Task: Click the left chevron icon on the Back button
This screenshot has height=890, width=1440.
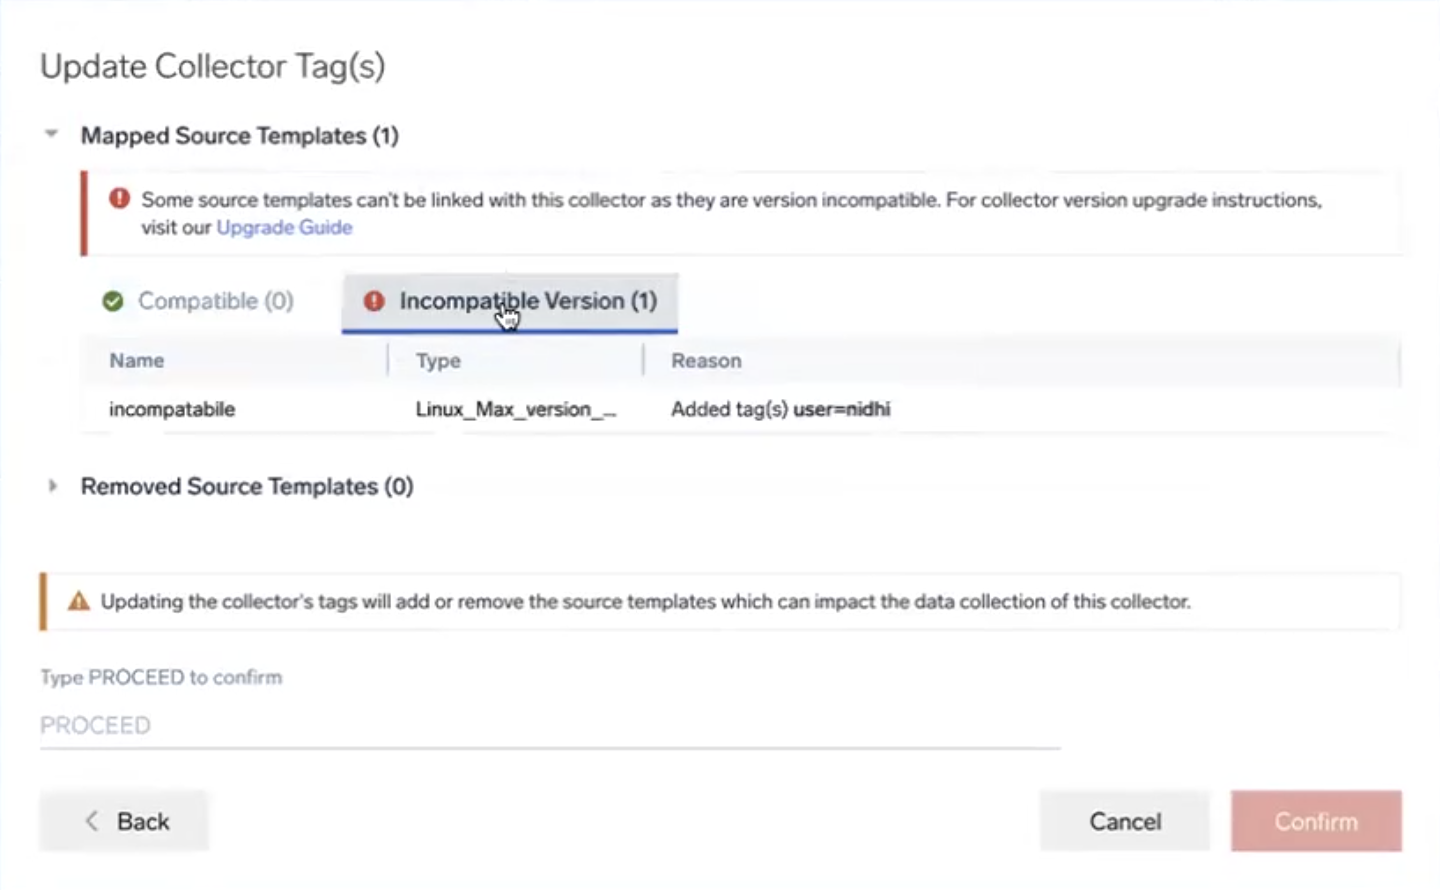Action: point(92,821)
